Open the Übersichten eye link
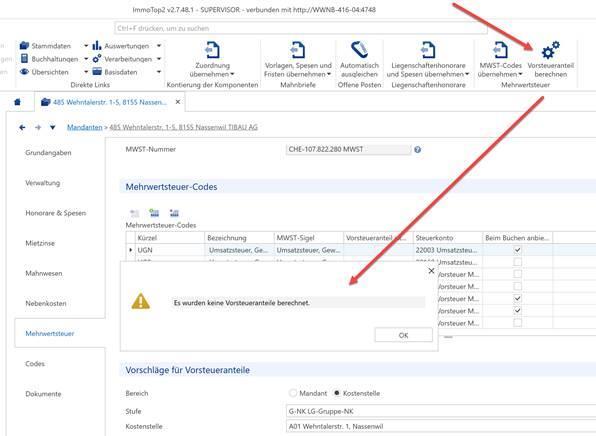The image size is (596, 436). point(44,72)
